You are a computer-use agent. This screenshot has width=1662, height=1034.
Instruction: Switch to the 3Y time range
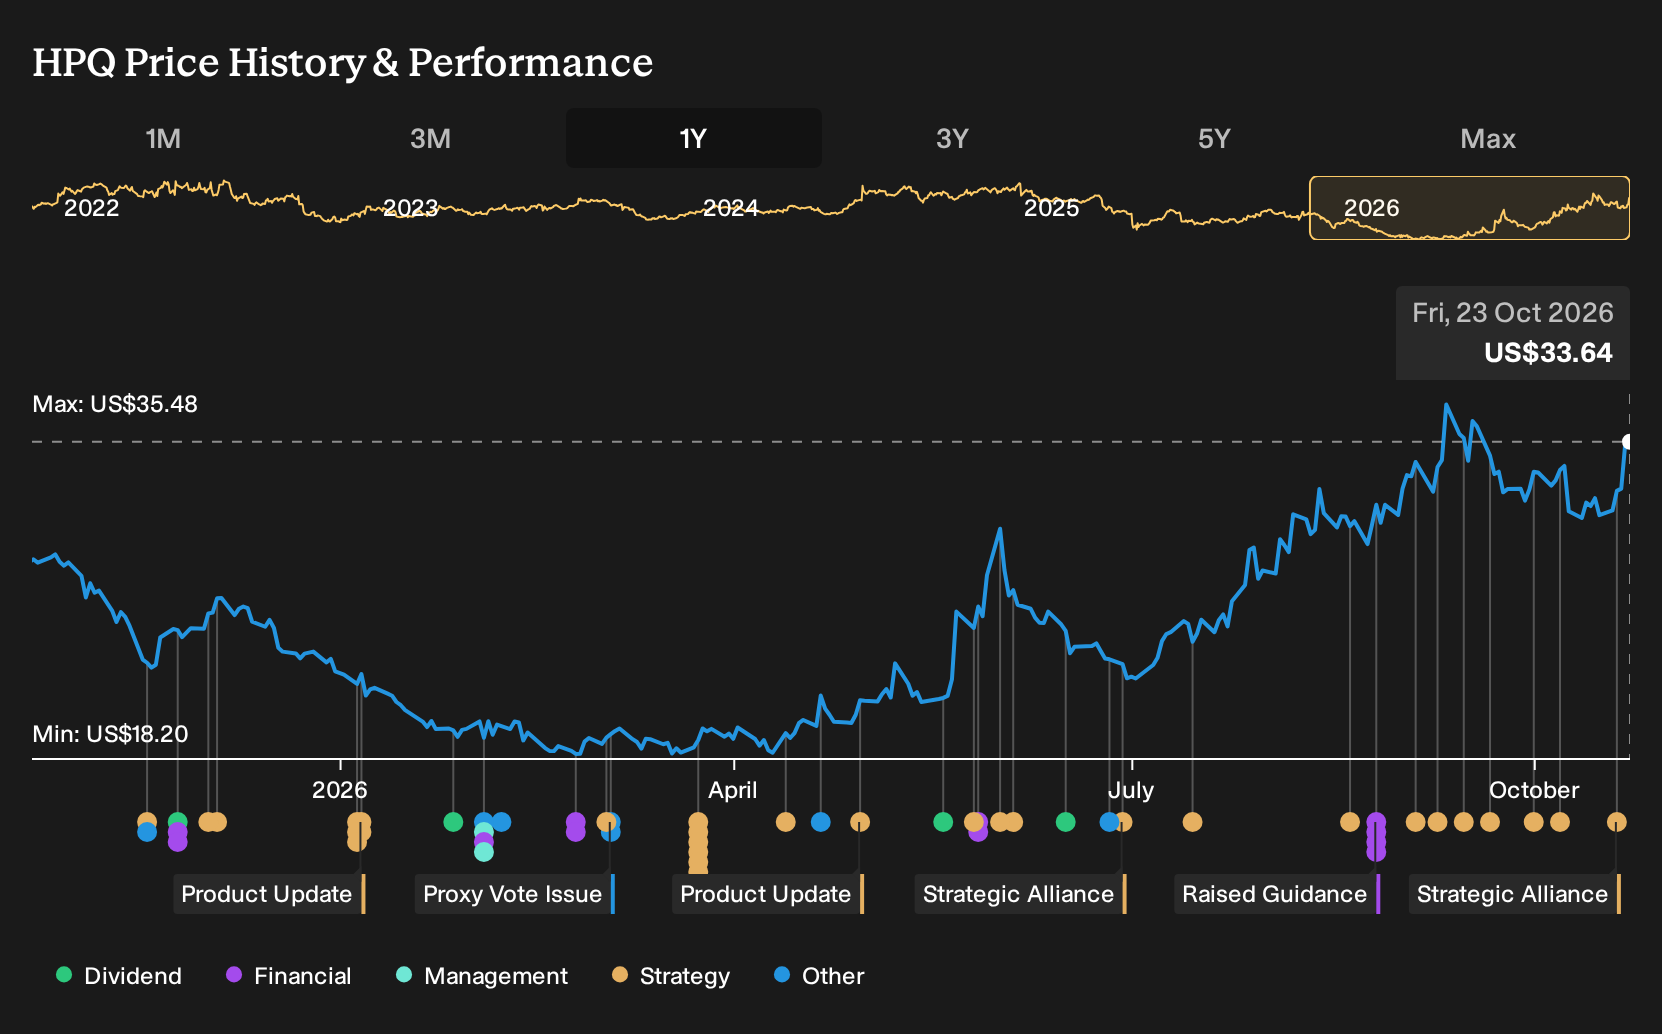(952, 138)
